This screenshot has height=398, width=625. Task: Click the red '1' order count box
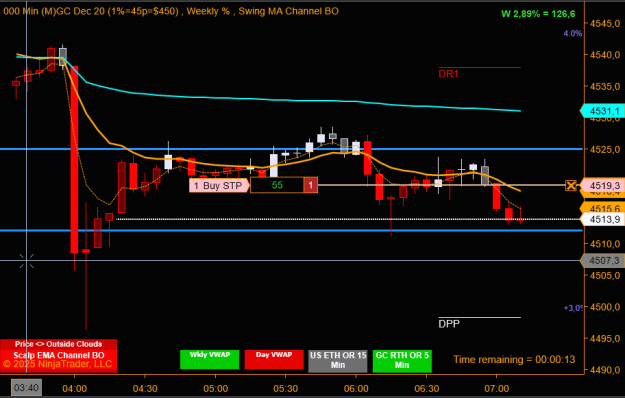click(x=311, y=185)
